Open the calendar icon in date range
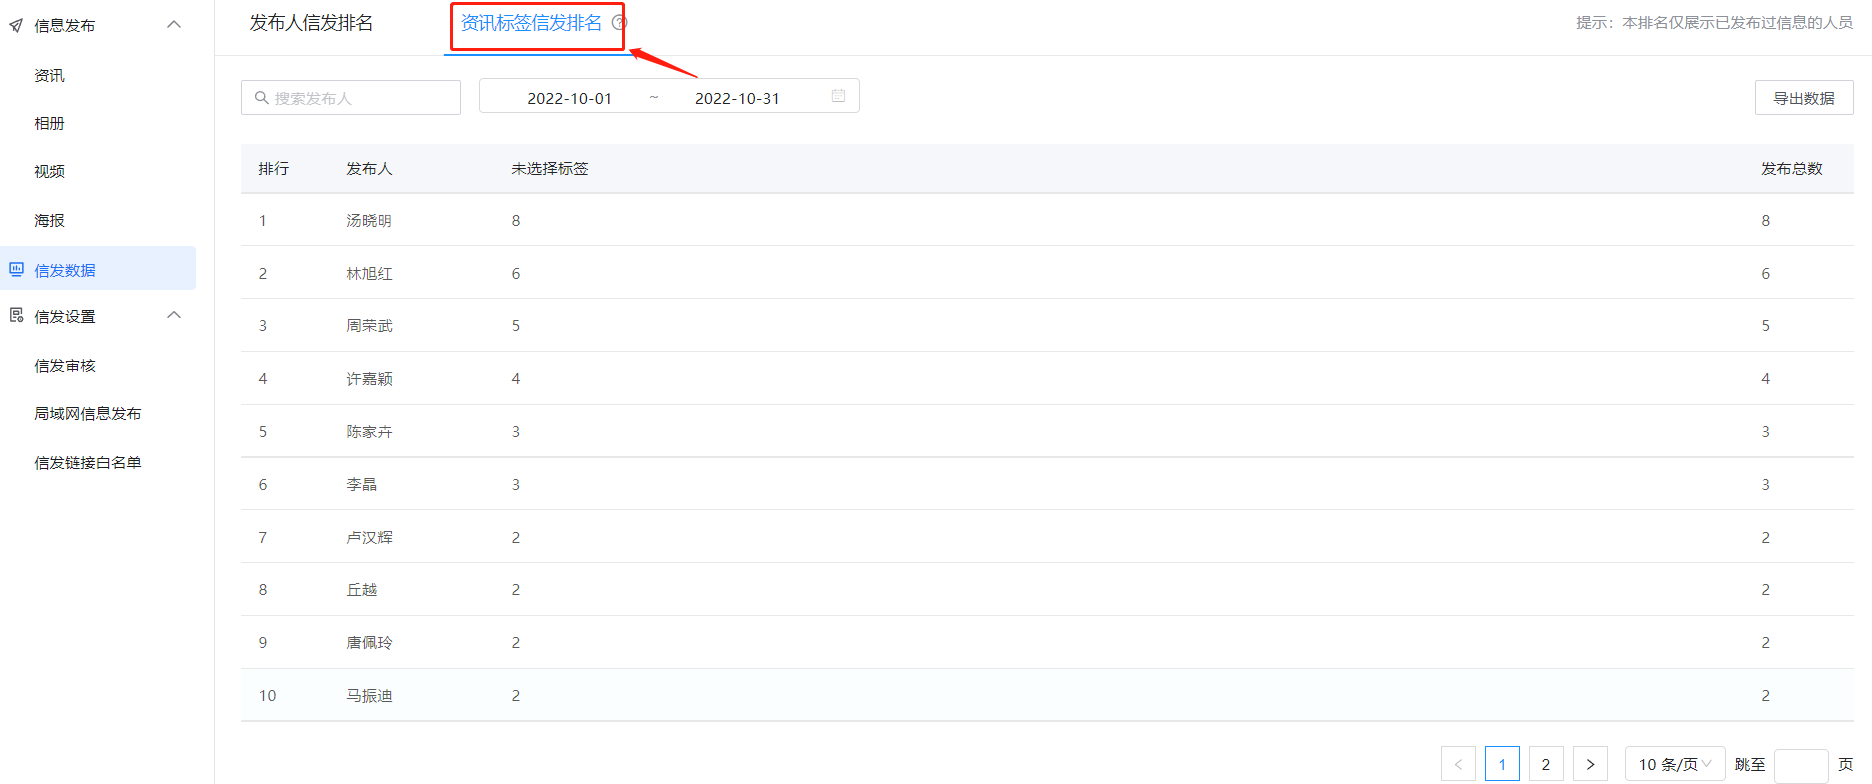This screenshot has height=784, width=1872. pos(838,96)
